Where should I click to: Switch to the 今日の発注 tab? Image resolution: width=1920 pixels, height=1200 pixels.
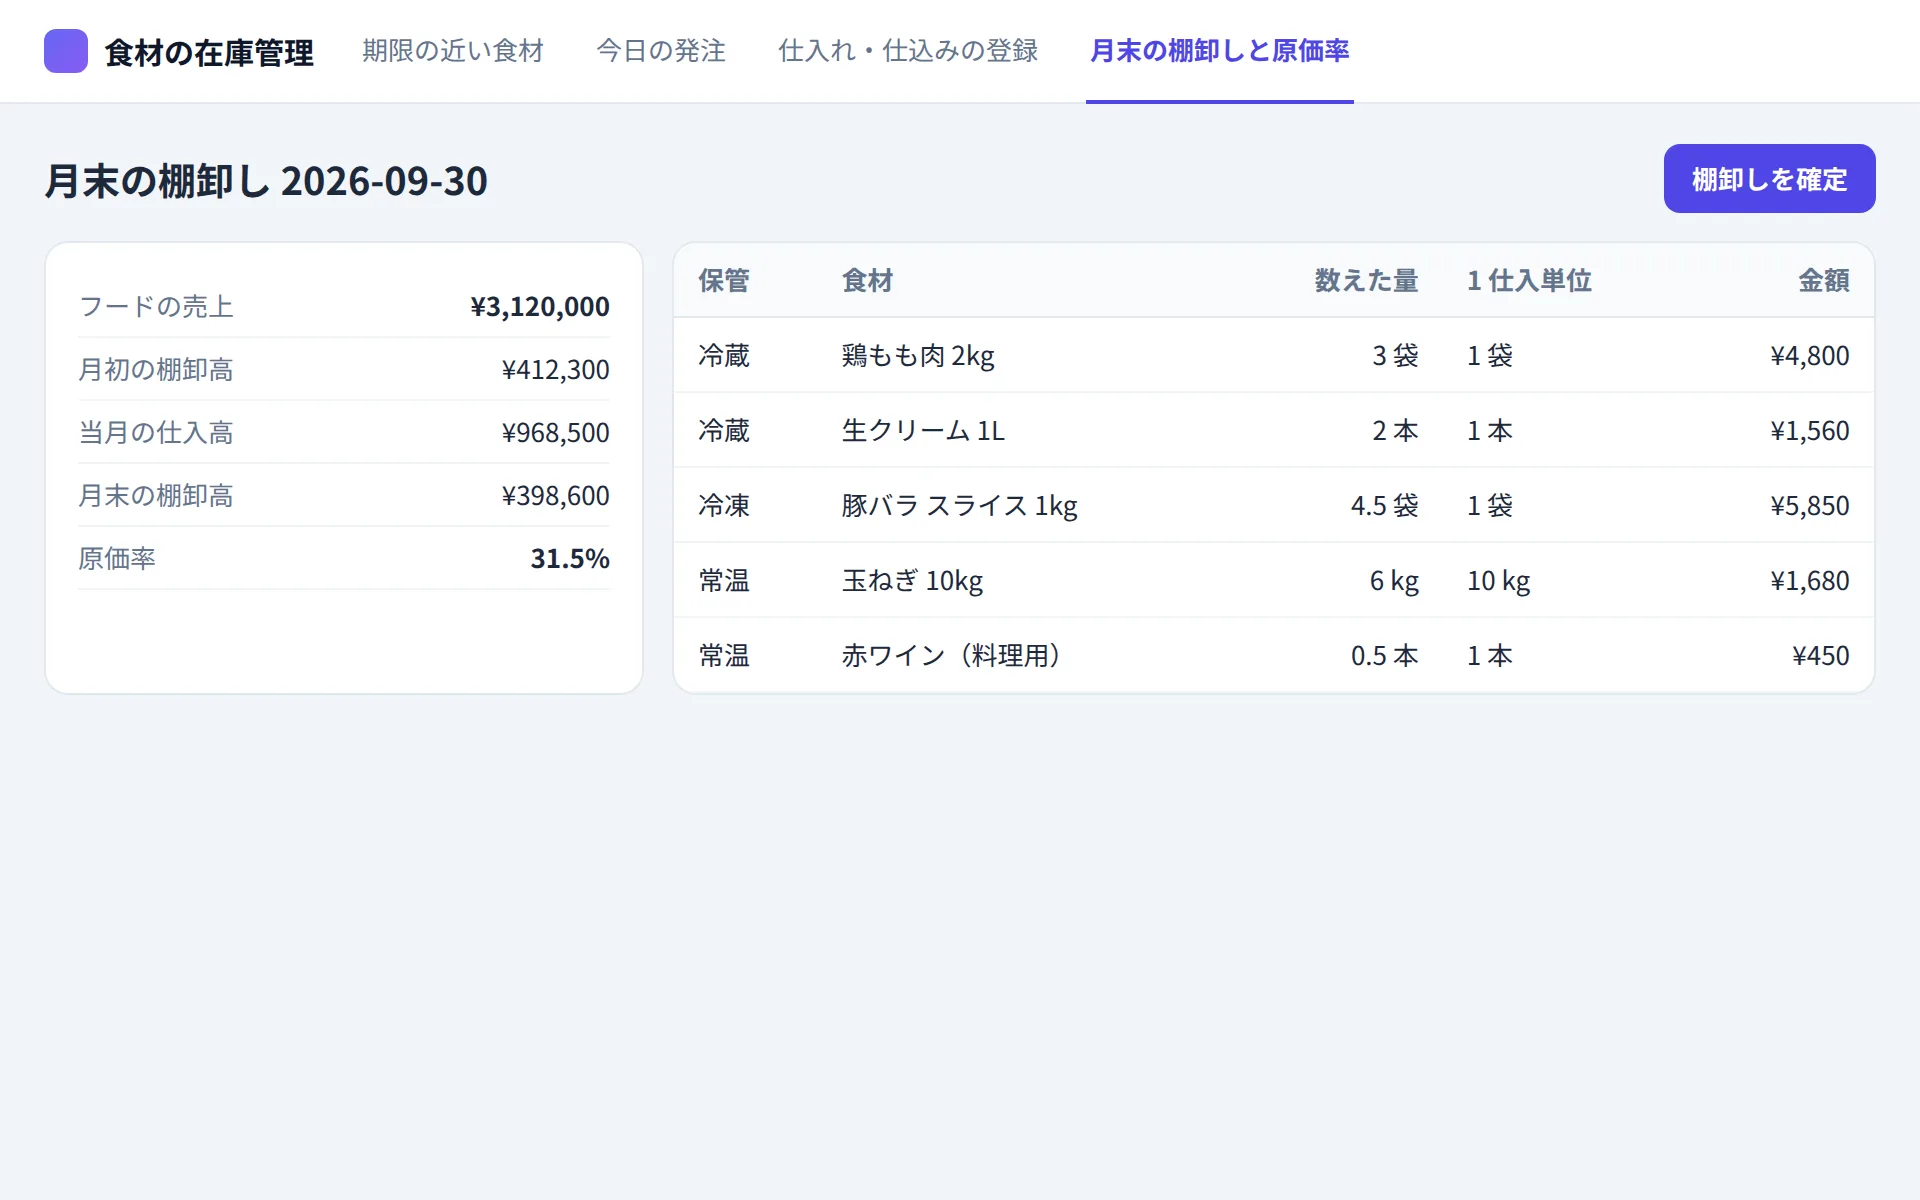[661, 51]
